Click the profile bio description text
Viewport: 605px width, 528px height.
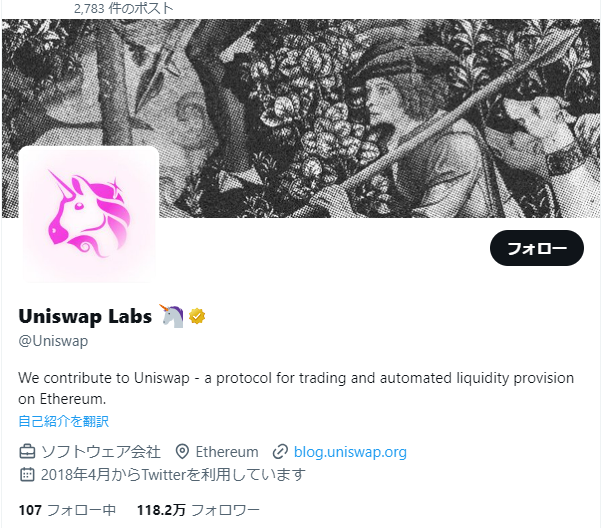click(296, 388)
